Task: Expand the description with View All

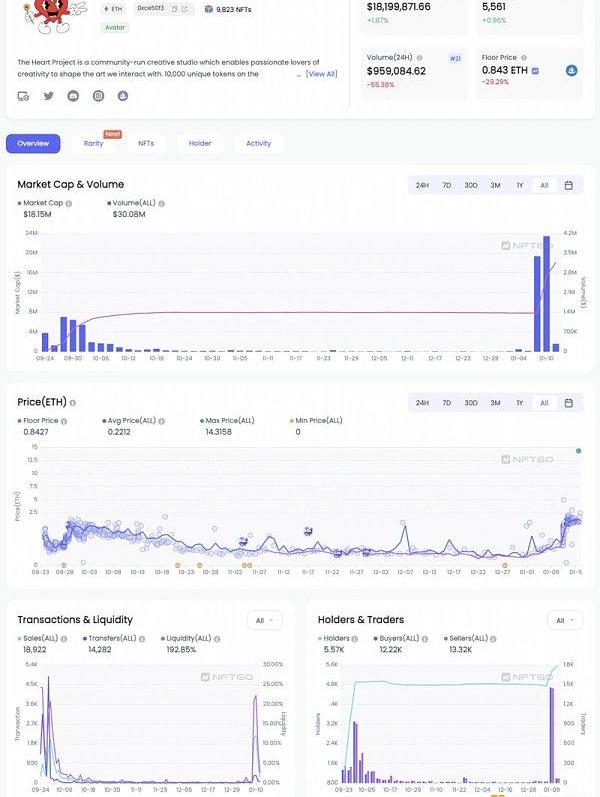Action: [321, 74]
